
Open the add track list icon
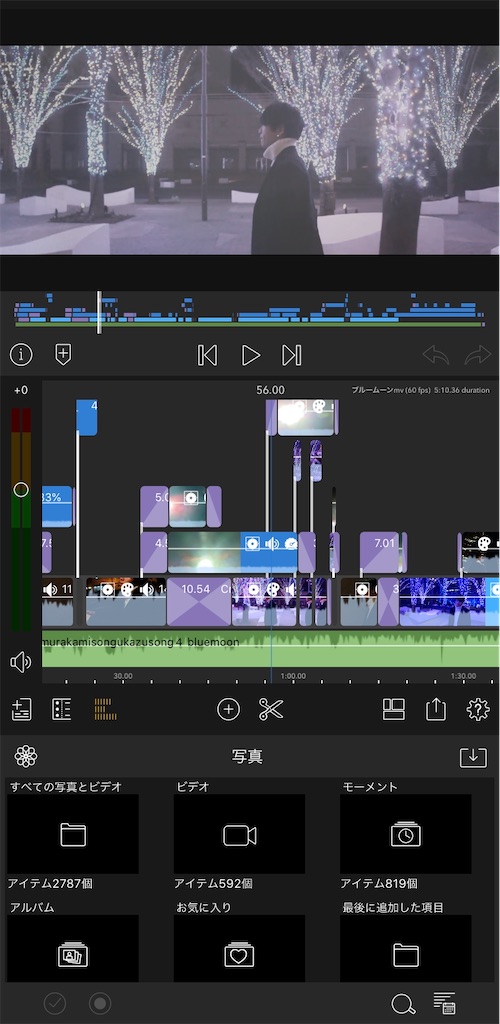22,709
